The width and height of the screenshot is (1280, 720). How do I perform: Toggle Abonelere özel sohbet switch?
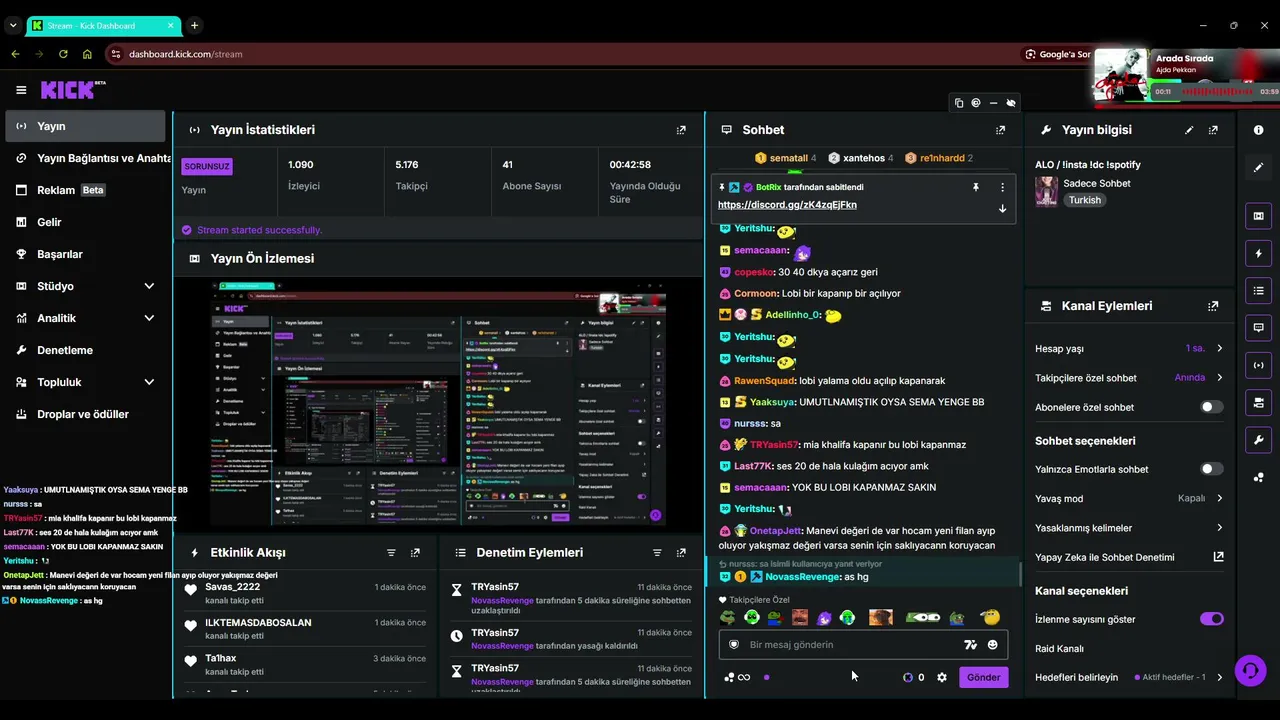click(x=1211, y=407)
